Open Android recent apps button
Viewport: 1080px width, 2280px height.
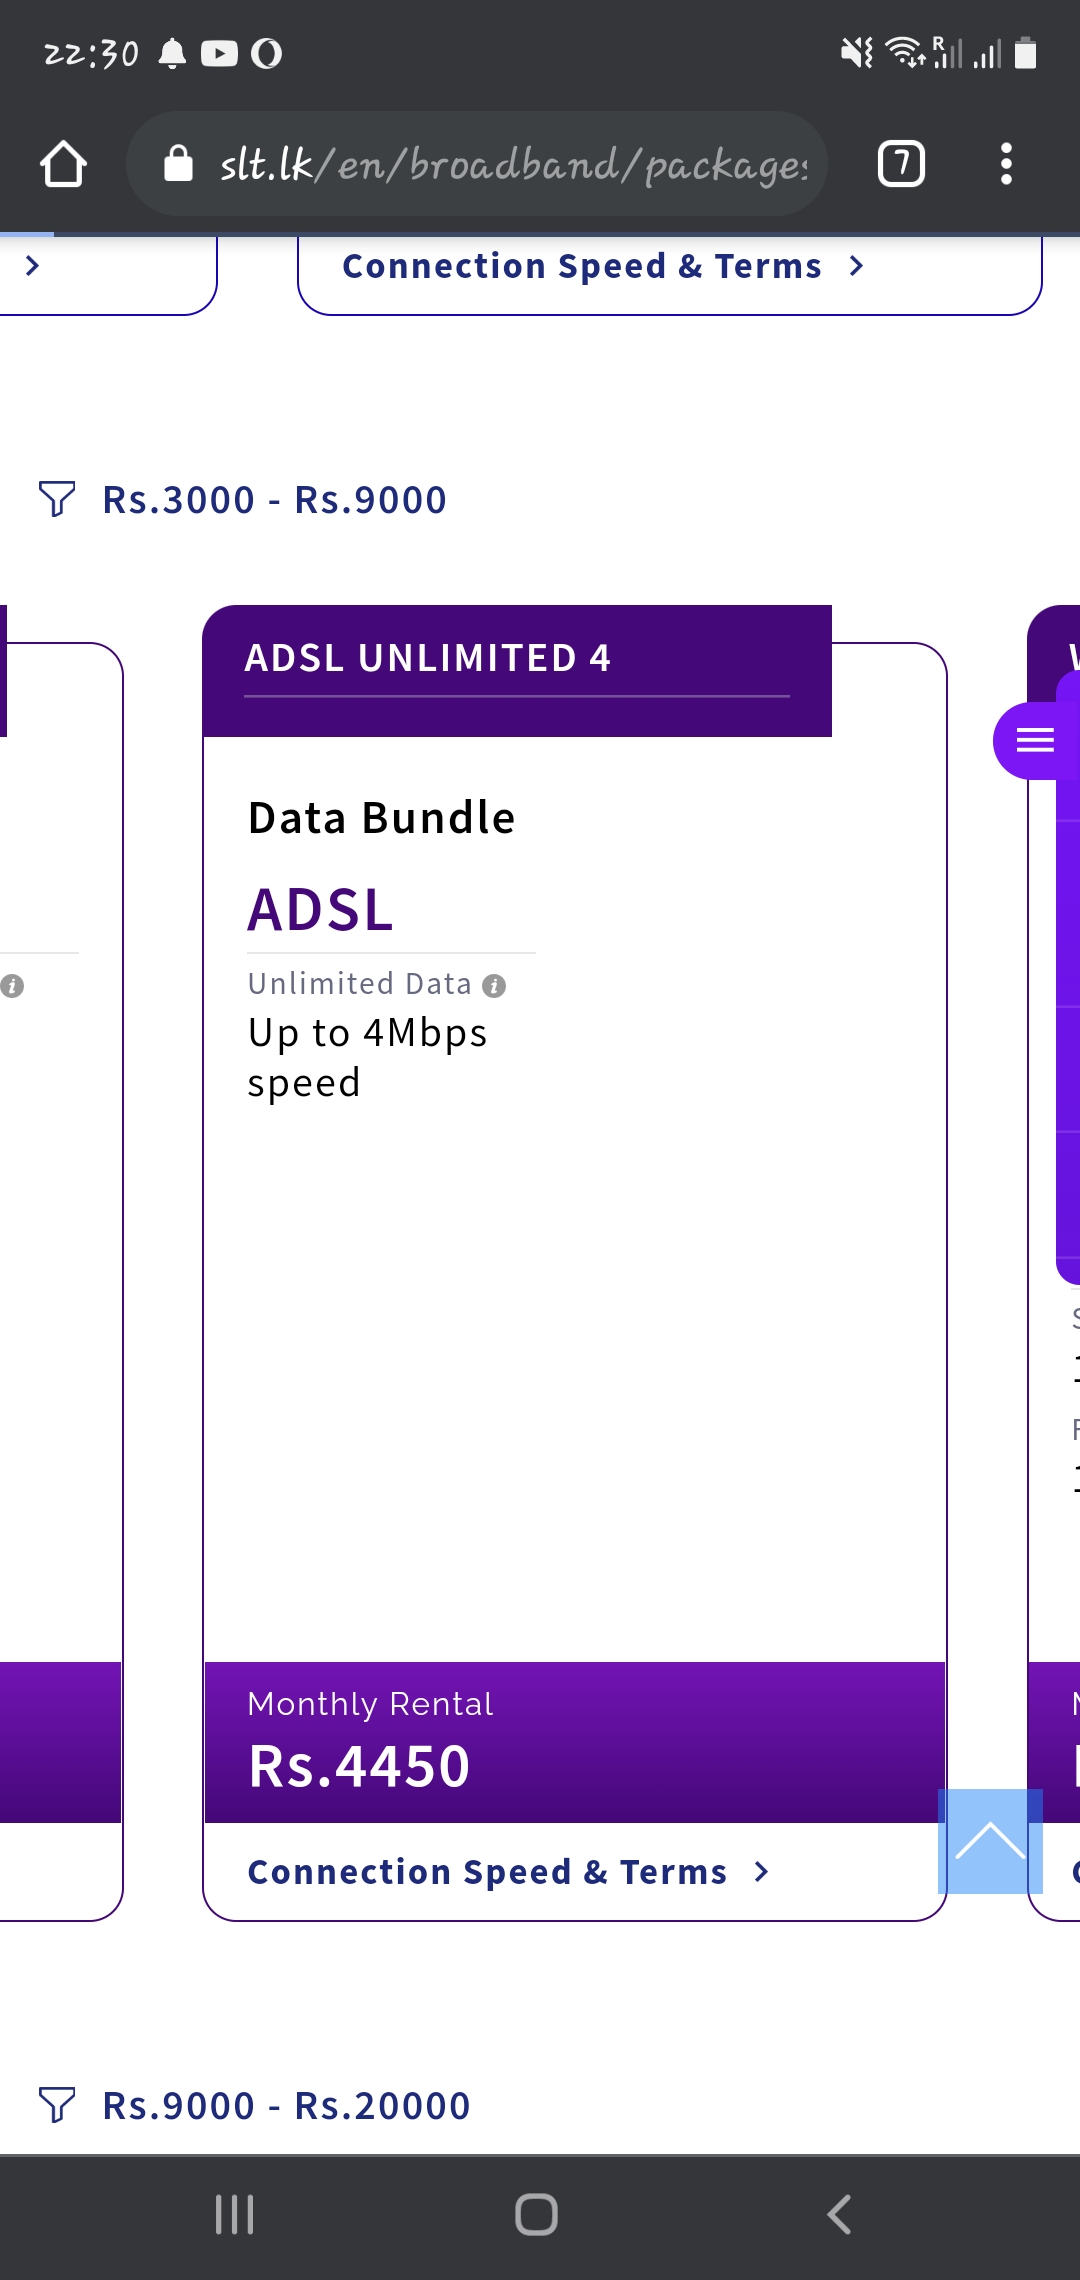tap(235, 2214)
